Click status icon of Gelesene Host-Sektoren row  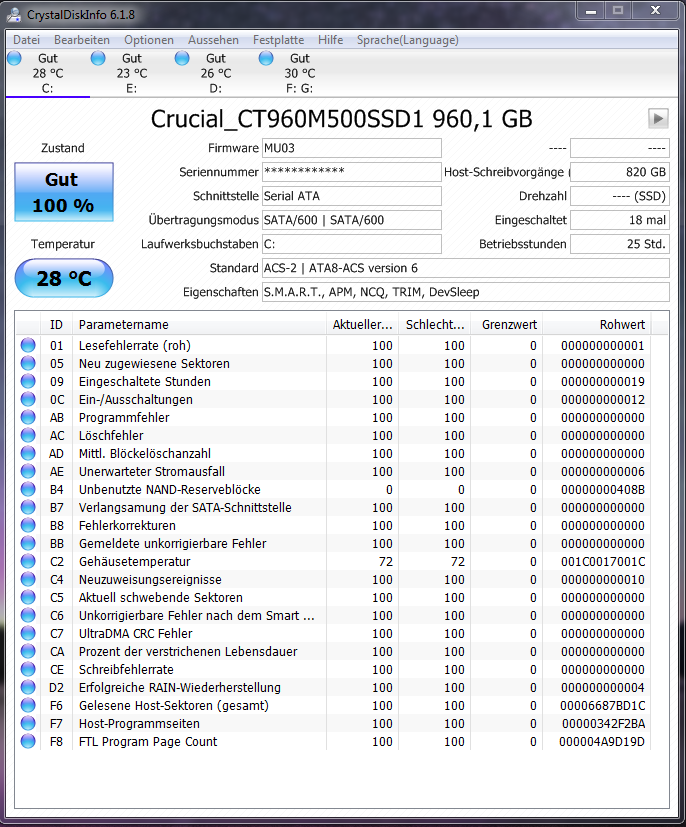coord(28,705)
